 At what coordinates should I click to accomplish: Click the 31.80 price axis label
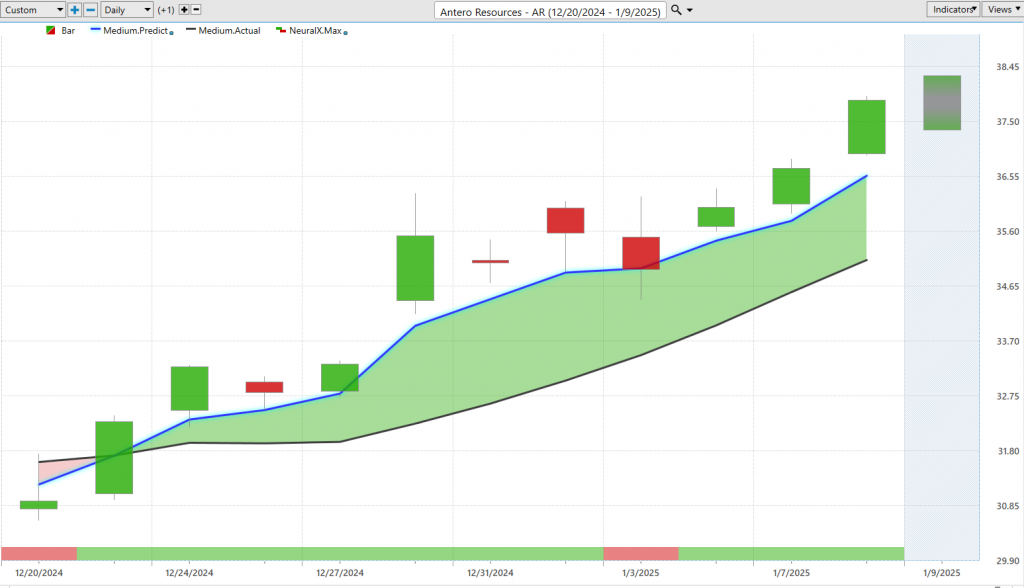pos(1007,451)
